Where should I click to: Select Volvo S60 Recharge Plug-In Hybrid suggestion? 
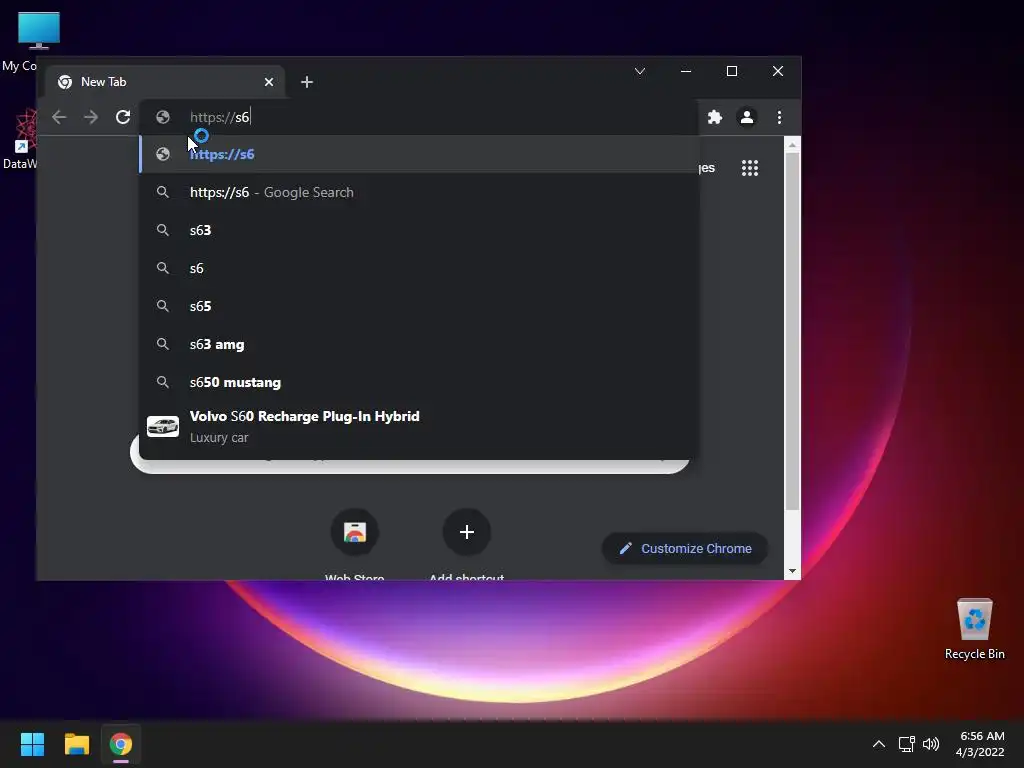(419, 426)
